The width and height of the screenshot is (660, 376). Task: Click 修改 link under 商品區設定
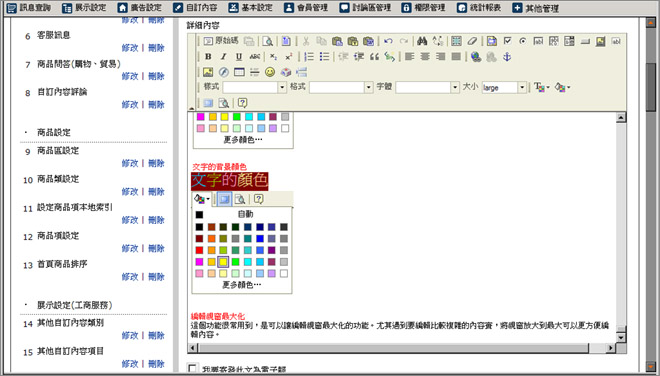[x=130, y=163]
